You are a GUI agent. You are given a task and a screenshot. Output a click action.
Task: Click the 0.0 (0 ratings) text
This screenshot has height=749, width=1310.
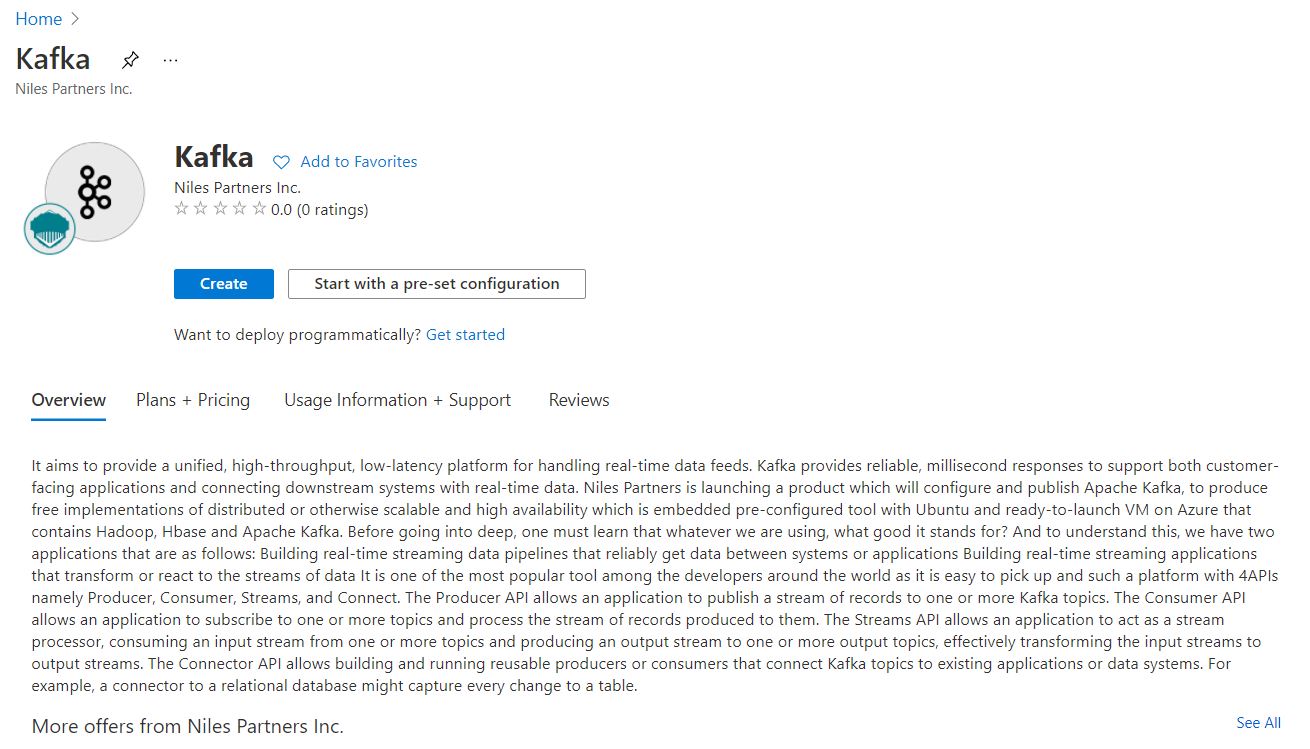pyautogui.click(x=319, y=210)
